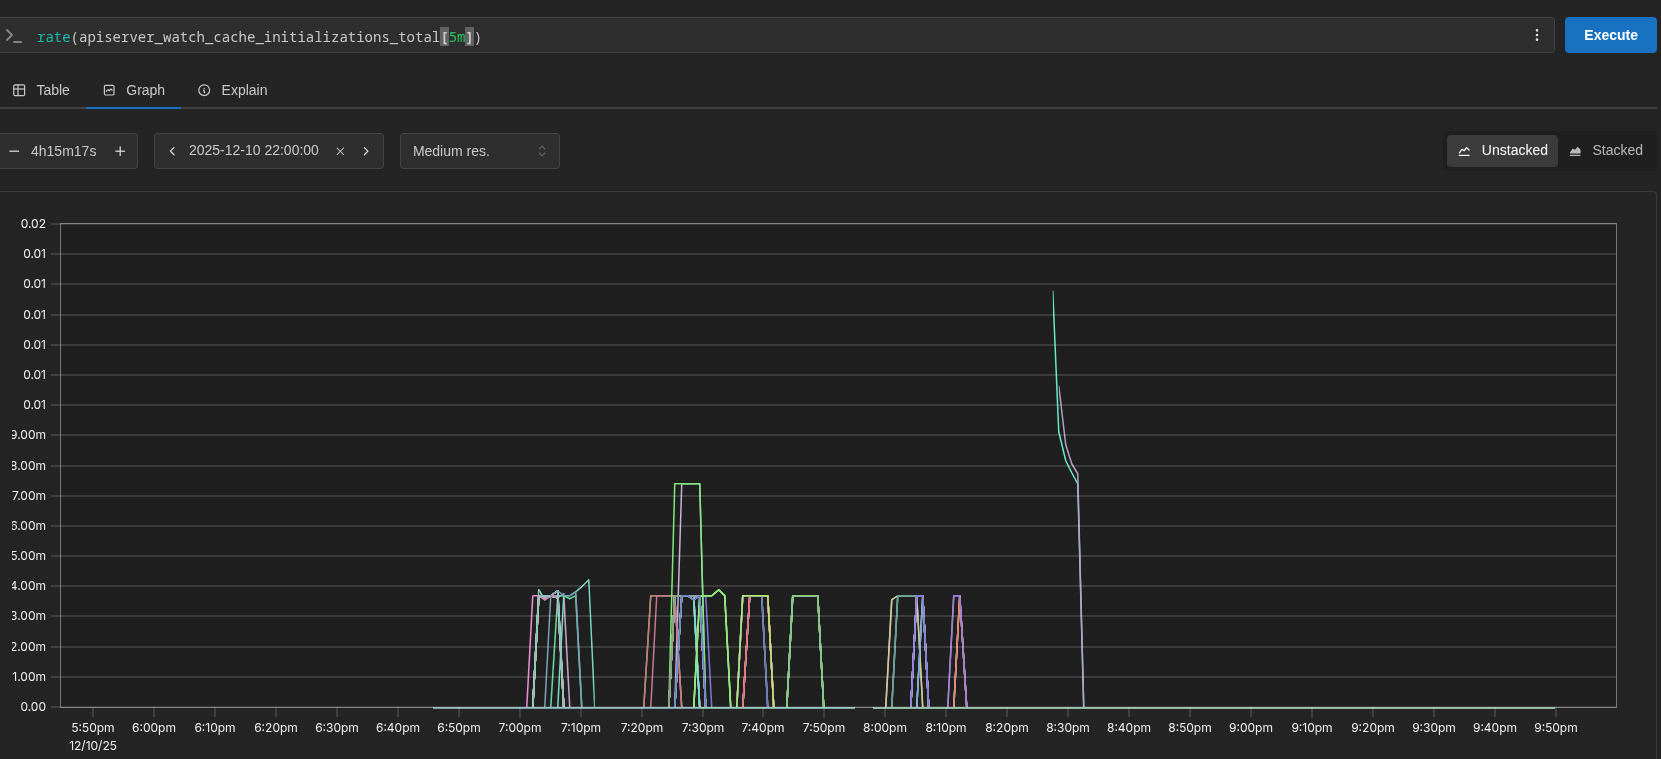Open the three-dot query options menu
This screenshot has height=759, width=1661.
[1537, 35]
